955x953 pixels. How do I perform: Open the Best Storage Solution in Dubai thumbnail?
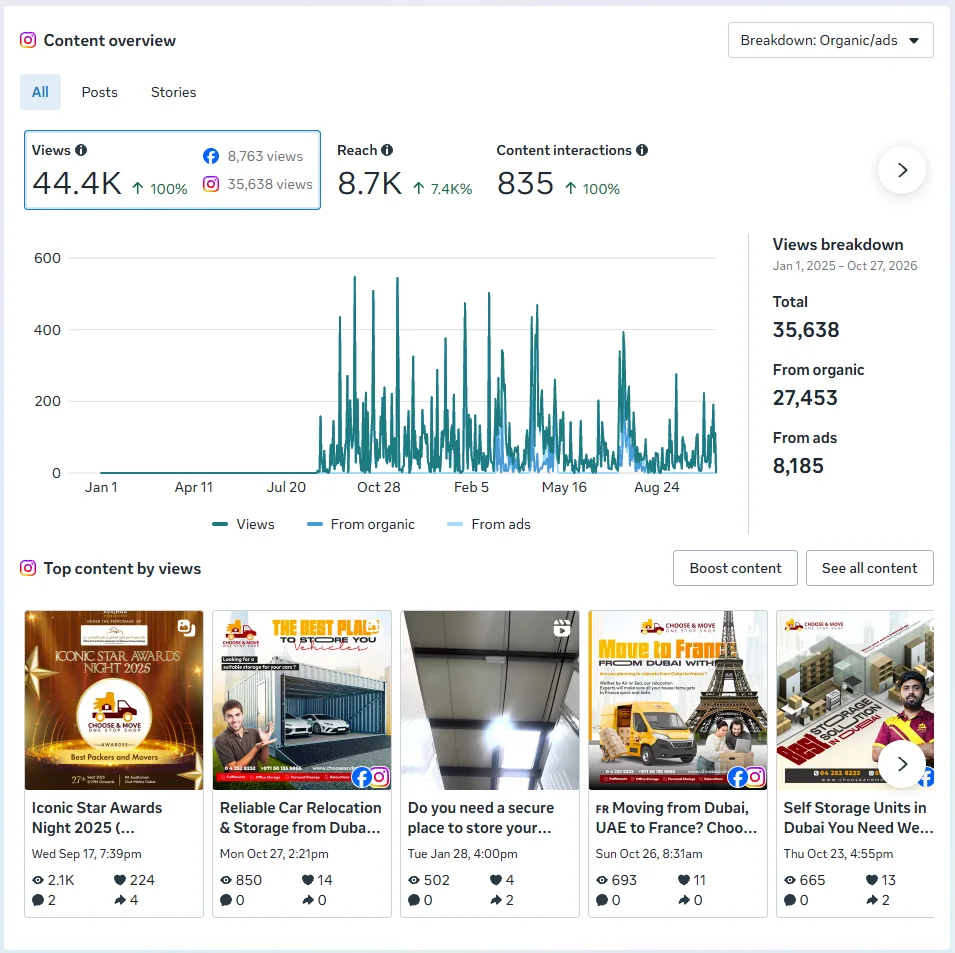tap(855, 700)
